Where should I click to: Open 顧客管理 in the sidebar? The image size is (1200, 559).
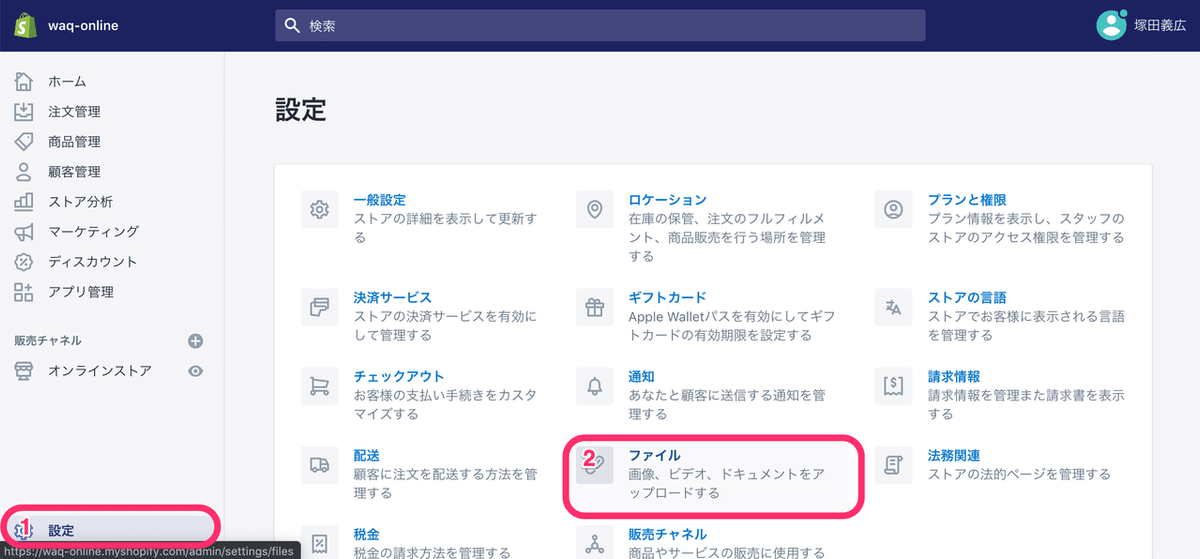click(74, 171)
